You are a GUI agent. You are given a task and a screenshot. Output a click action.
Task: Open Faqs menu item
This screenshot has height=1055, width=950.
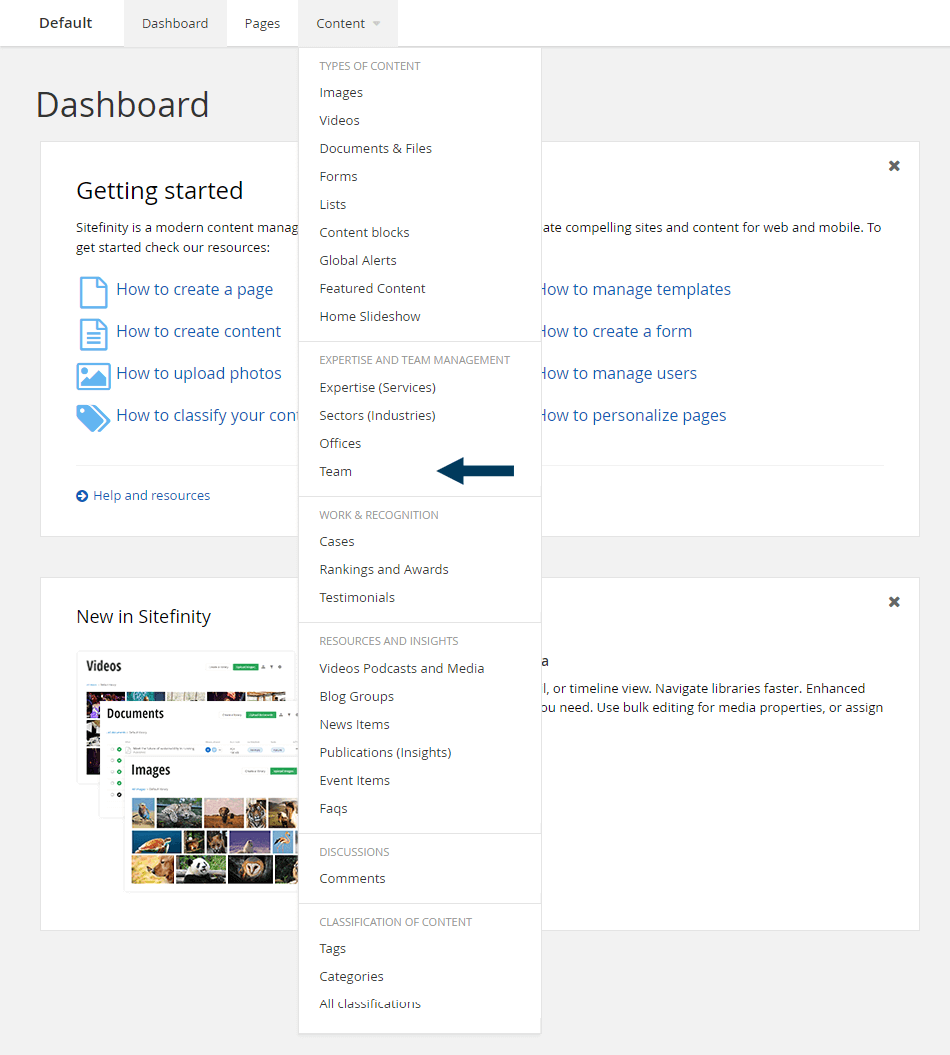(334, 809)
